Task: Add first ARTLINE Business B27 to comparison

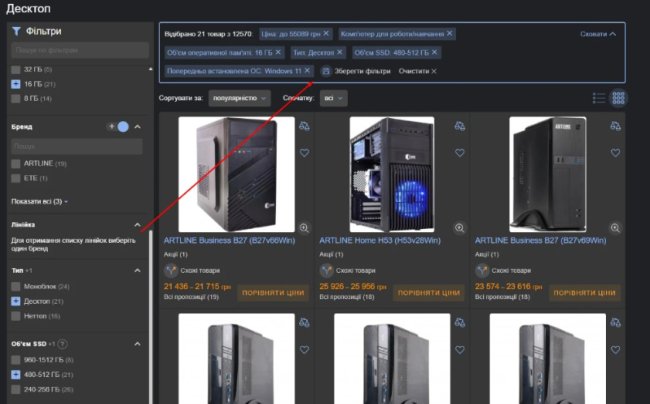Action: coord(304,127)
